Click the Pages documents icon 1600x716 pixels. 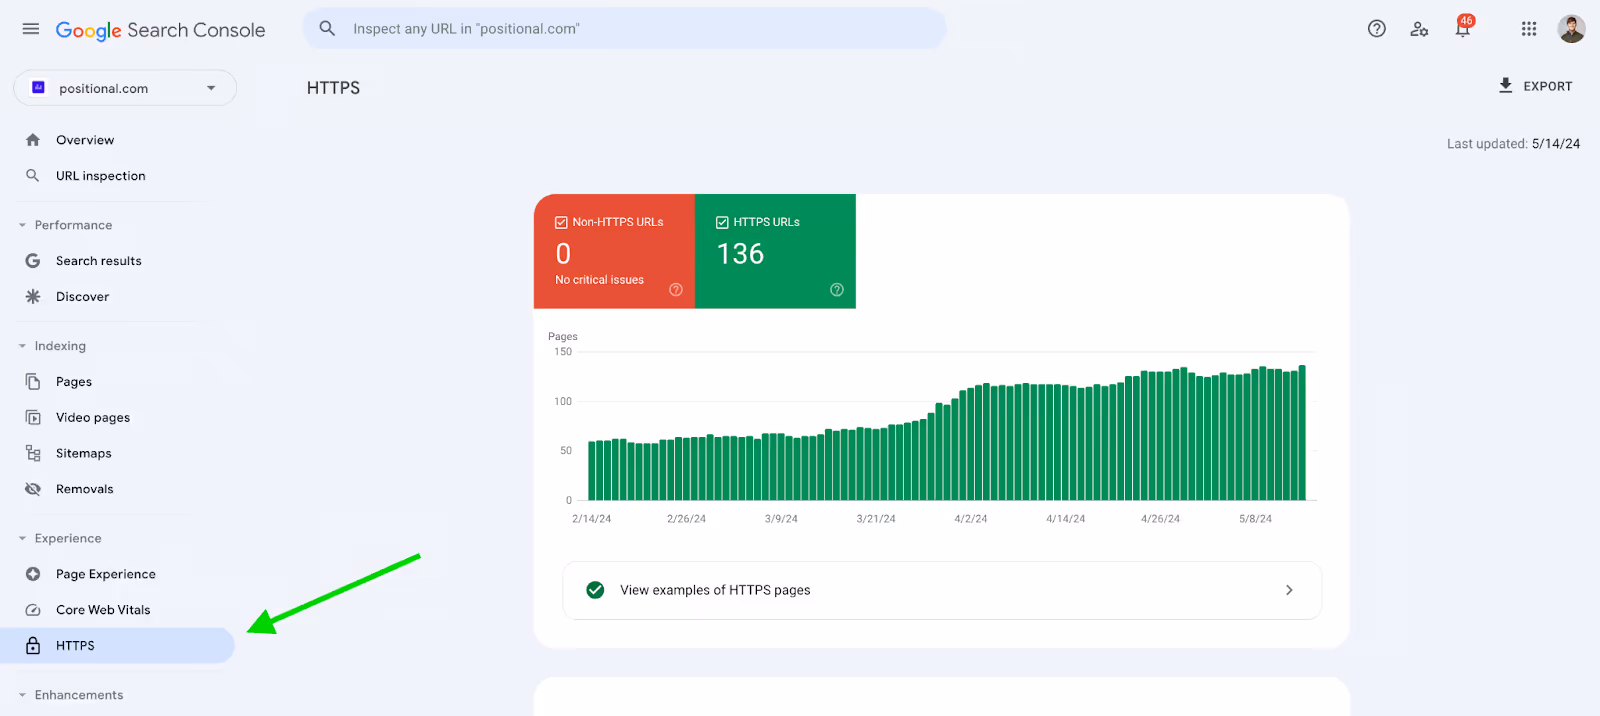pyautogui.click(x=33, y=382)
